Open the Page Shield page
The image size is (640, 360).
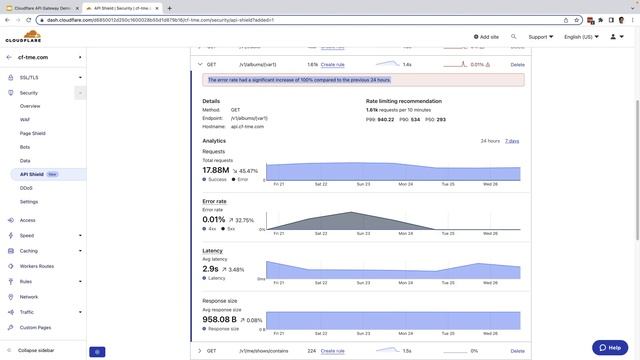point(33,133)
